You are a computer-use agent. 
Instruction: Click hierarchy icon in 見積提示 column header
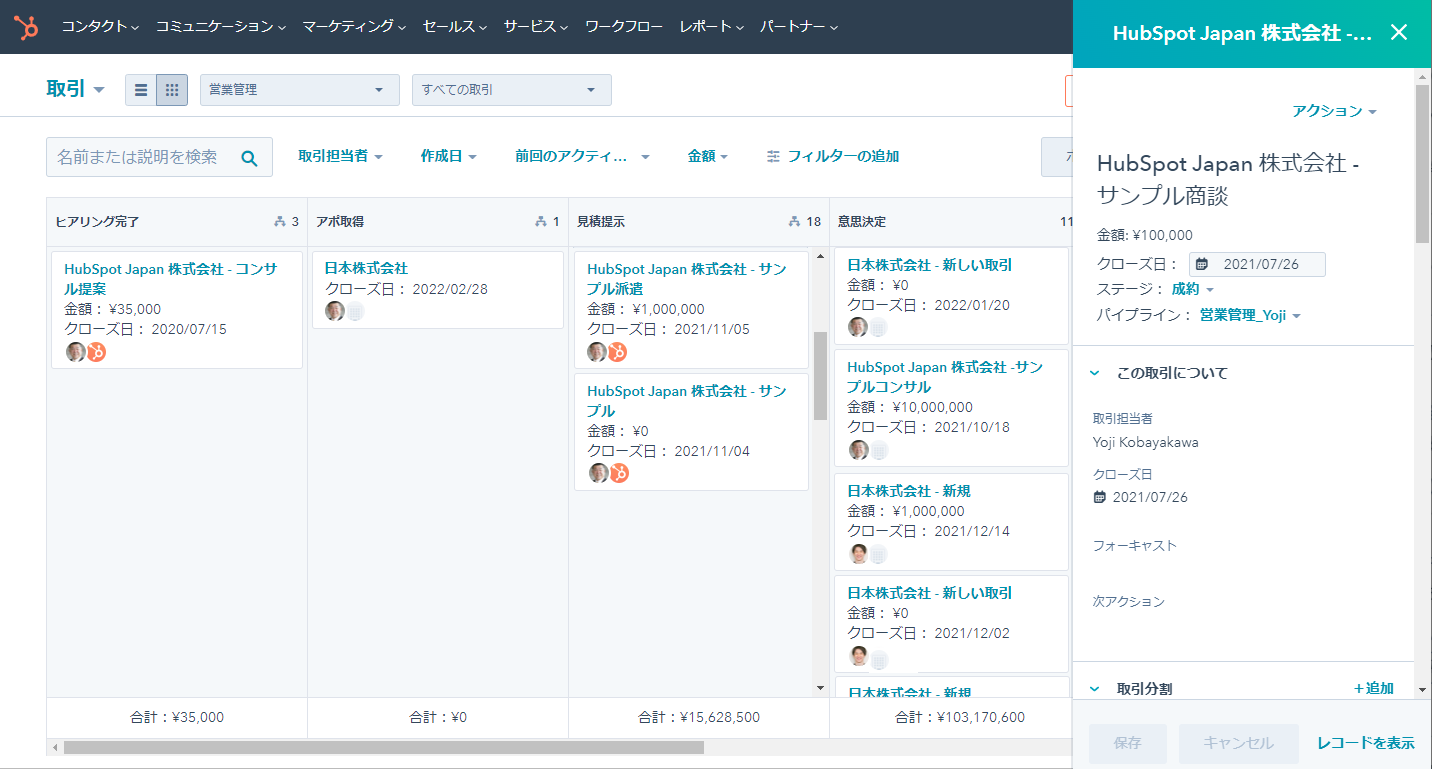pyautogui.click(x=794, y=222)
